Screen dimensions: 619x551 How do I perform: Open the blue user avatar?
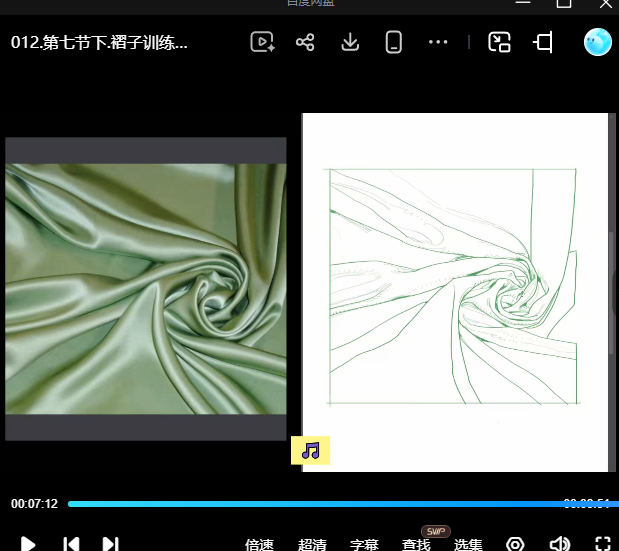tap(598, 42)
